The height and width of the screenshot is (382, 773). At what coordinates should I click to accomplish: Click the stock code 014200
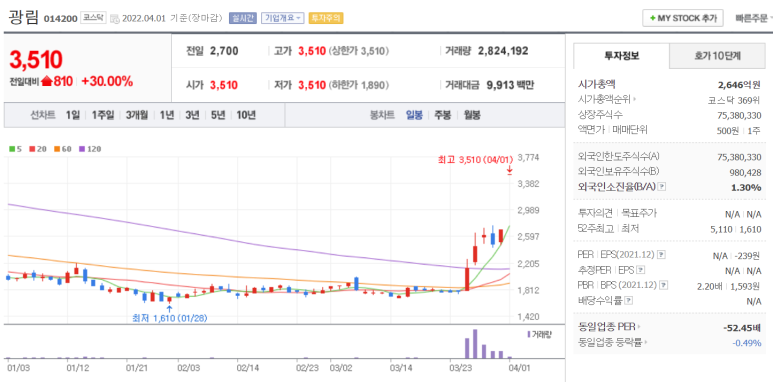(x=60, y=19)
